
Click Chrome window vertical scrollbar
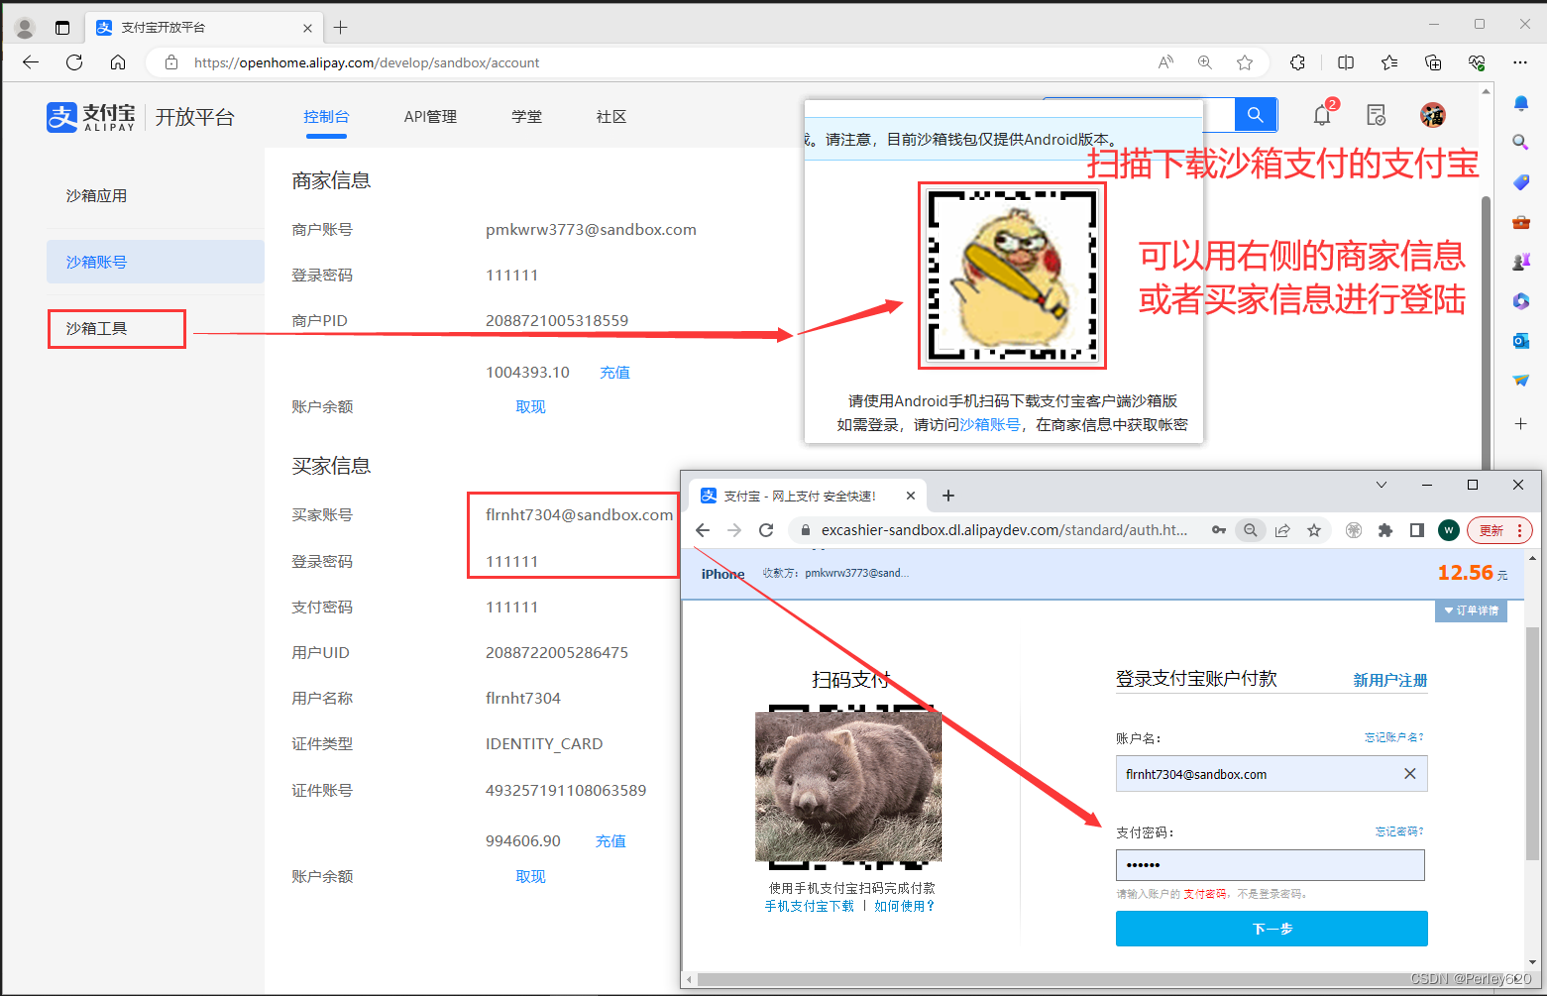(1532, 743)
